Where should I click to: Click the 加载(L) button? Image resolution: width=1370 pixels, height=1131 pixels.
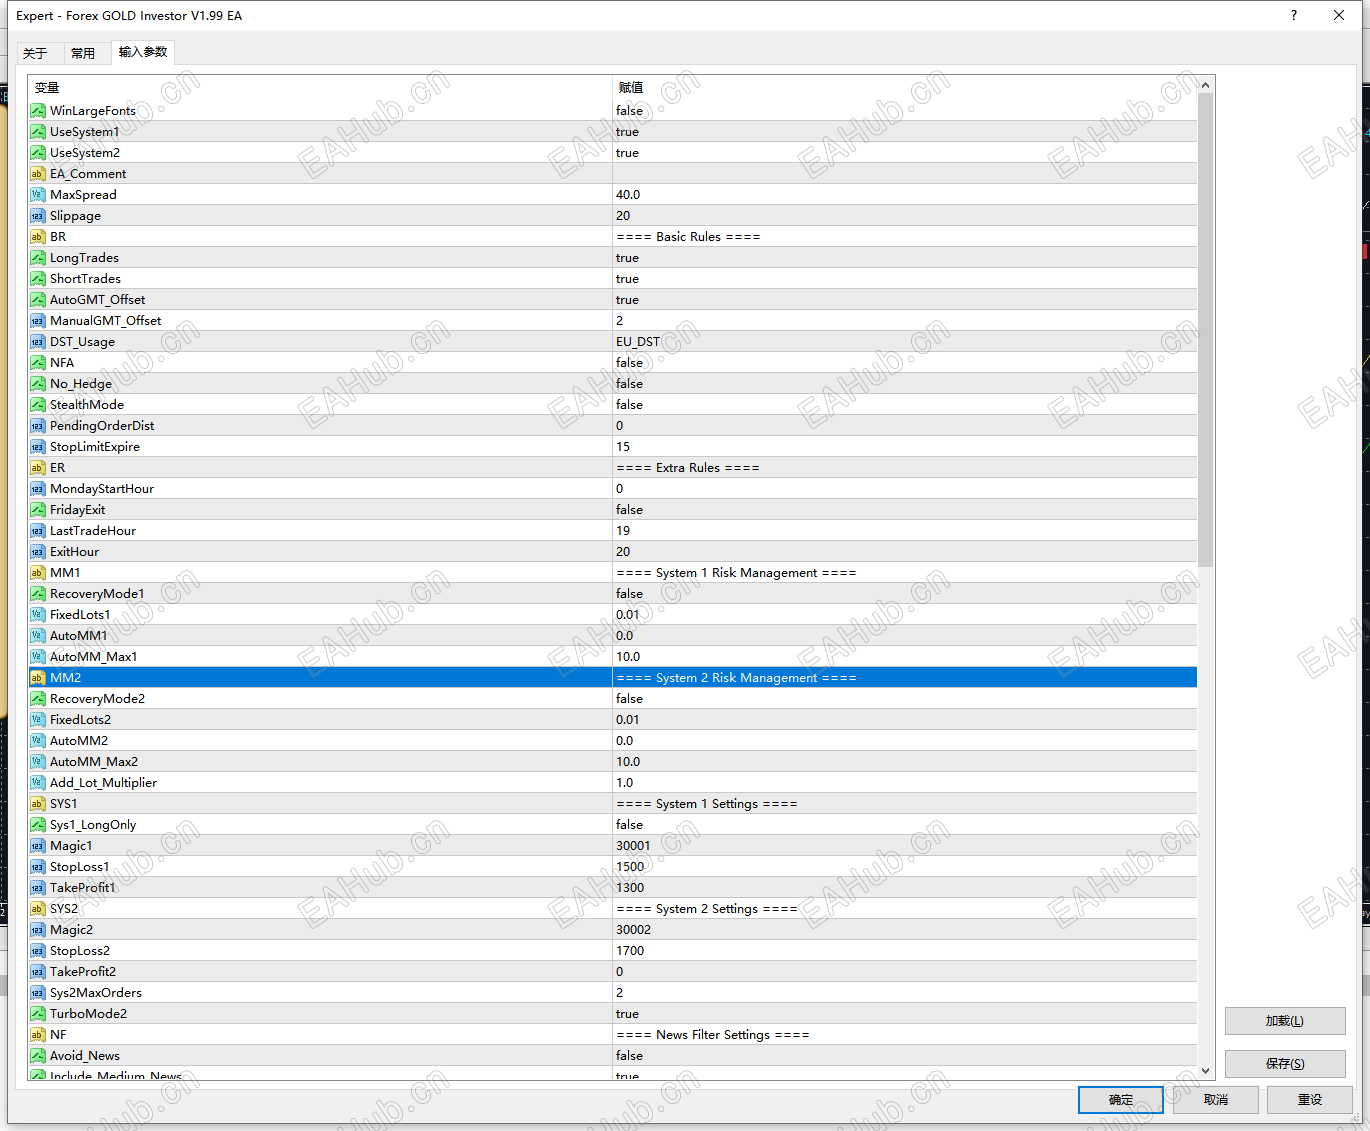coord(1285,1021)
